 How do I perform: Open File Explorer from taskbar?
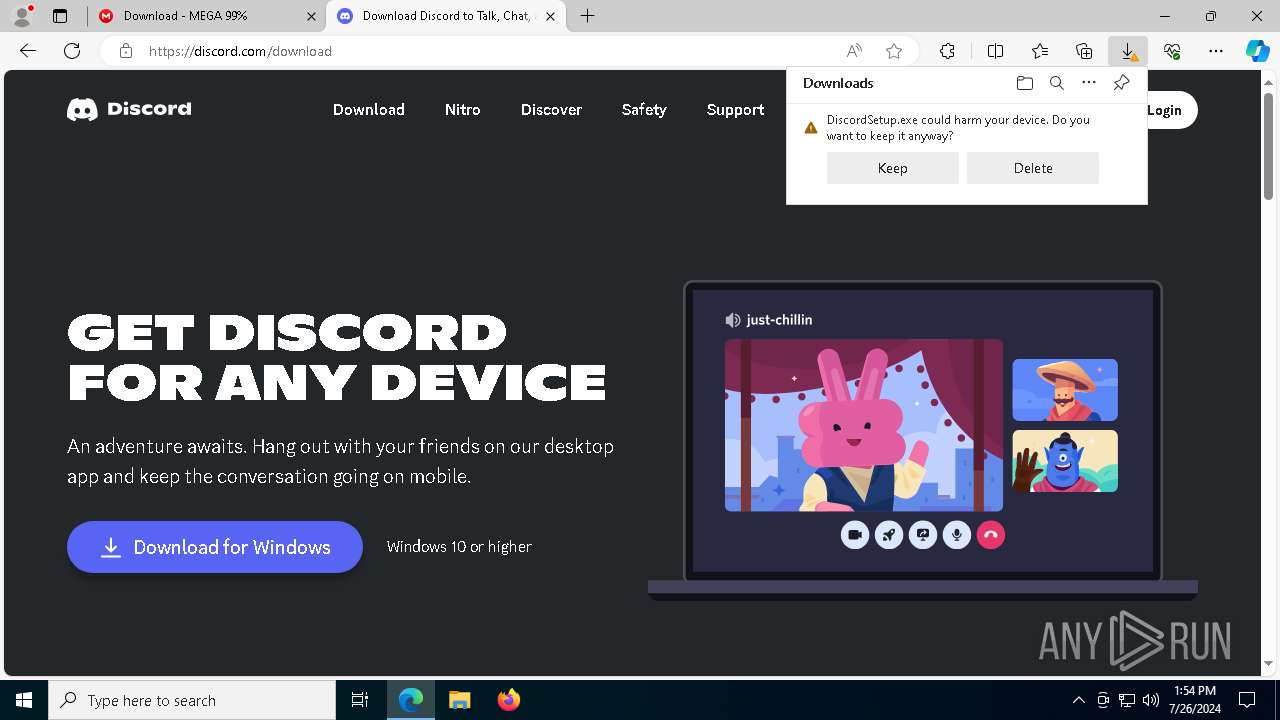460,700
